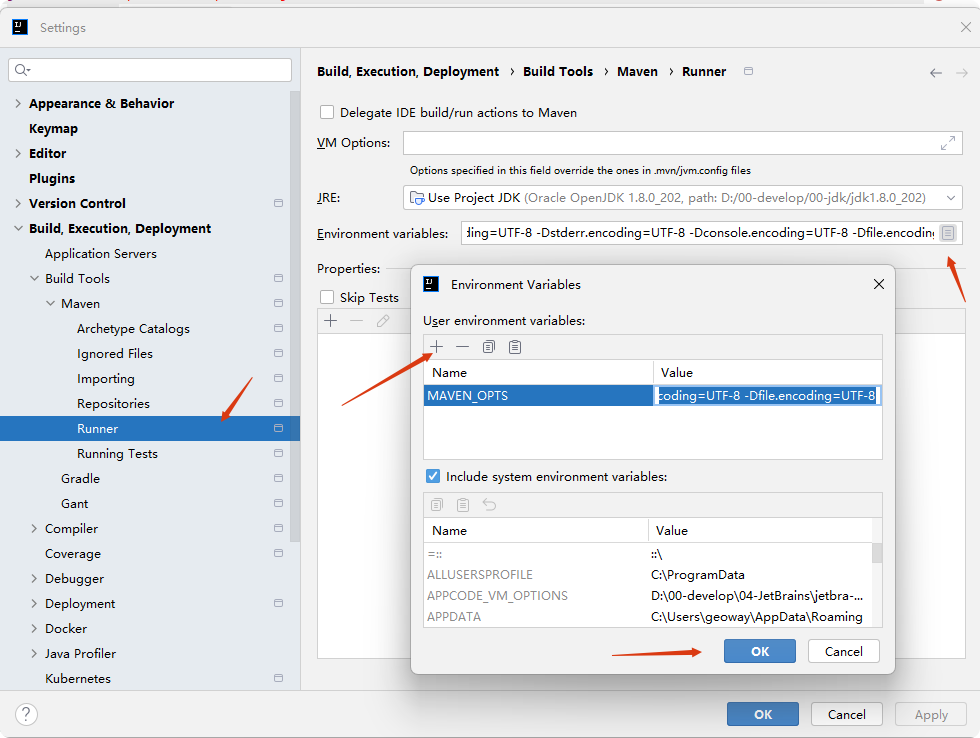
Task: Open Plugins settings
Action: (52, 178)
